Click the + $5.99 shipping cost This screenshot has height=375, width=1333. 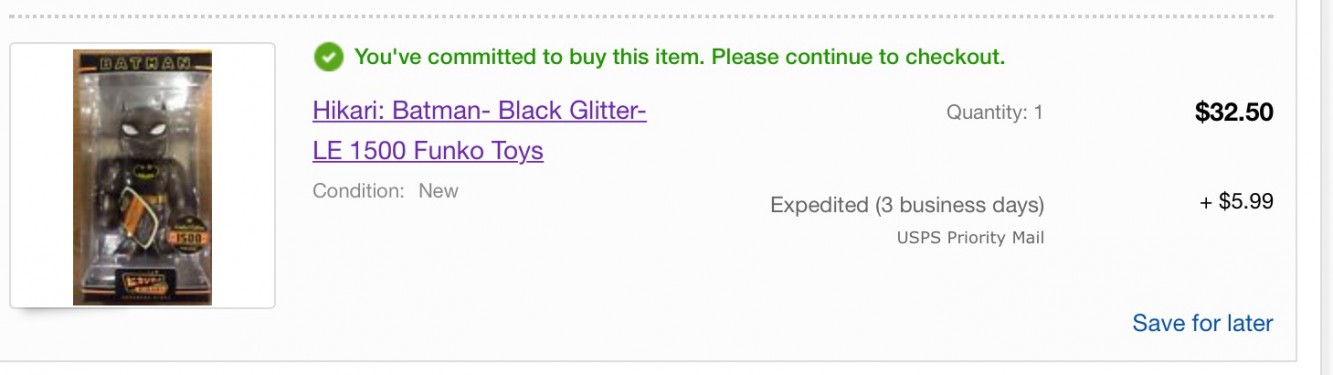point(1236,202)
